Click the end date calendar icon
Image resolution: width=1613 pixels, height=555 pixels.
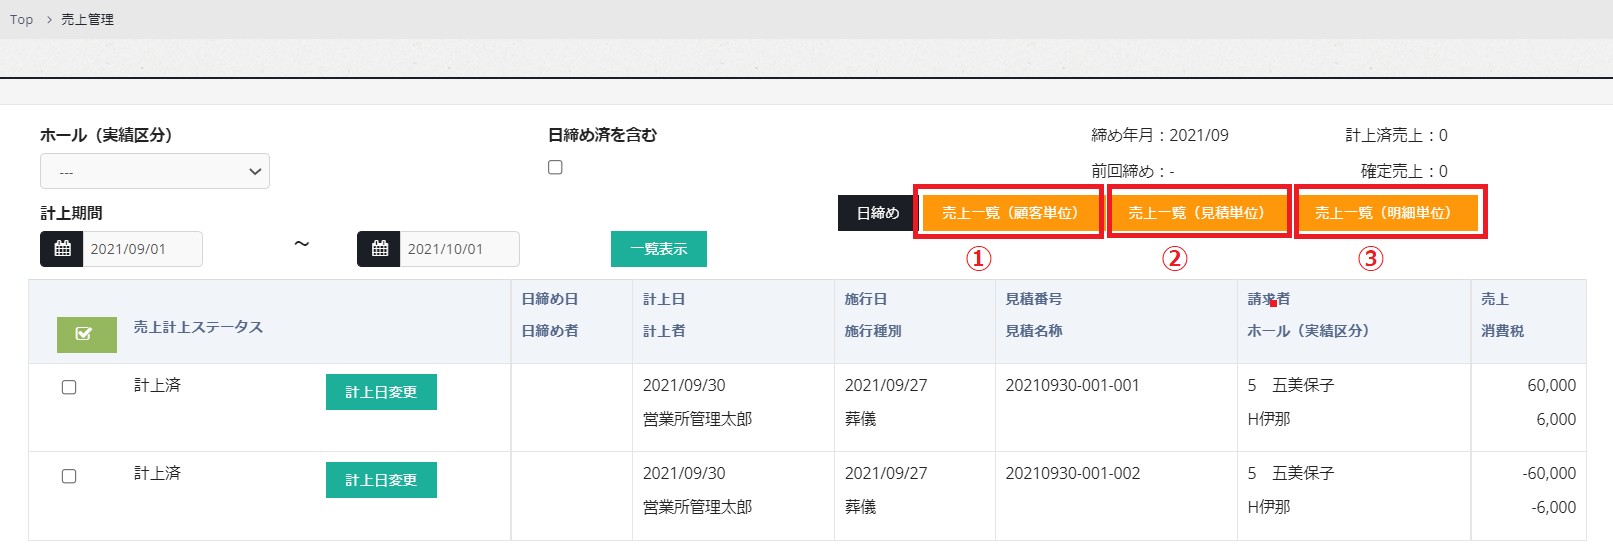click(x=379, y=249)
